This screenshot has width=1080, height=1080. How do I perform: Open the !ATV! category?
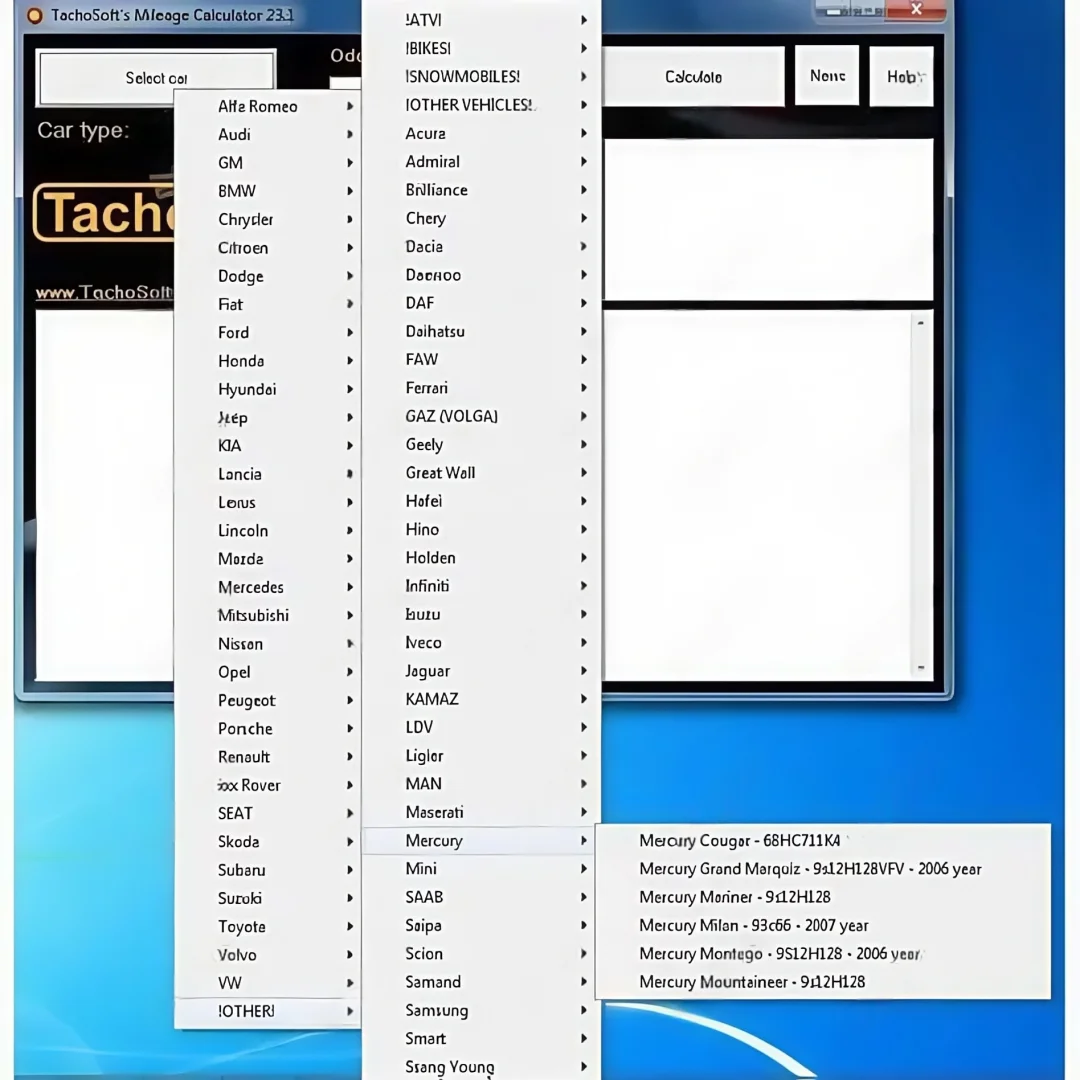pyautogui.click(x=481, y=20)
